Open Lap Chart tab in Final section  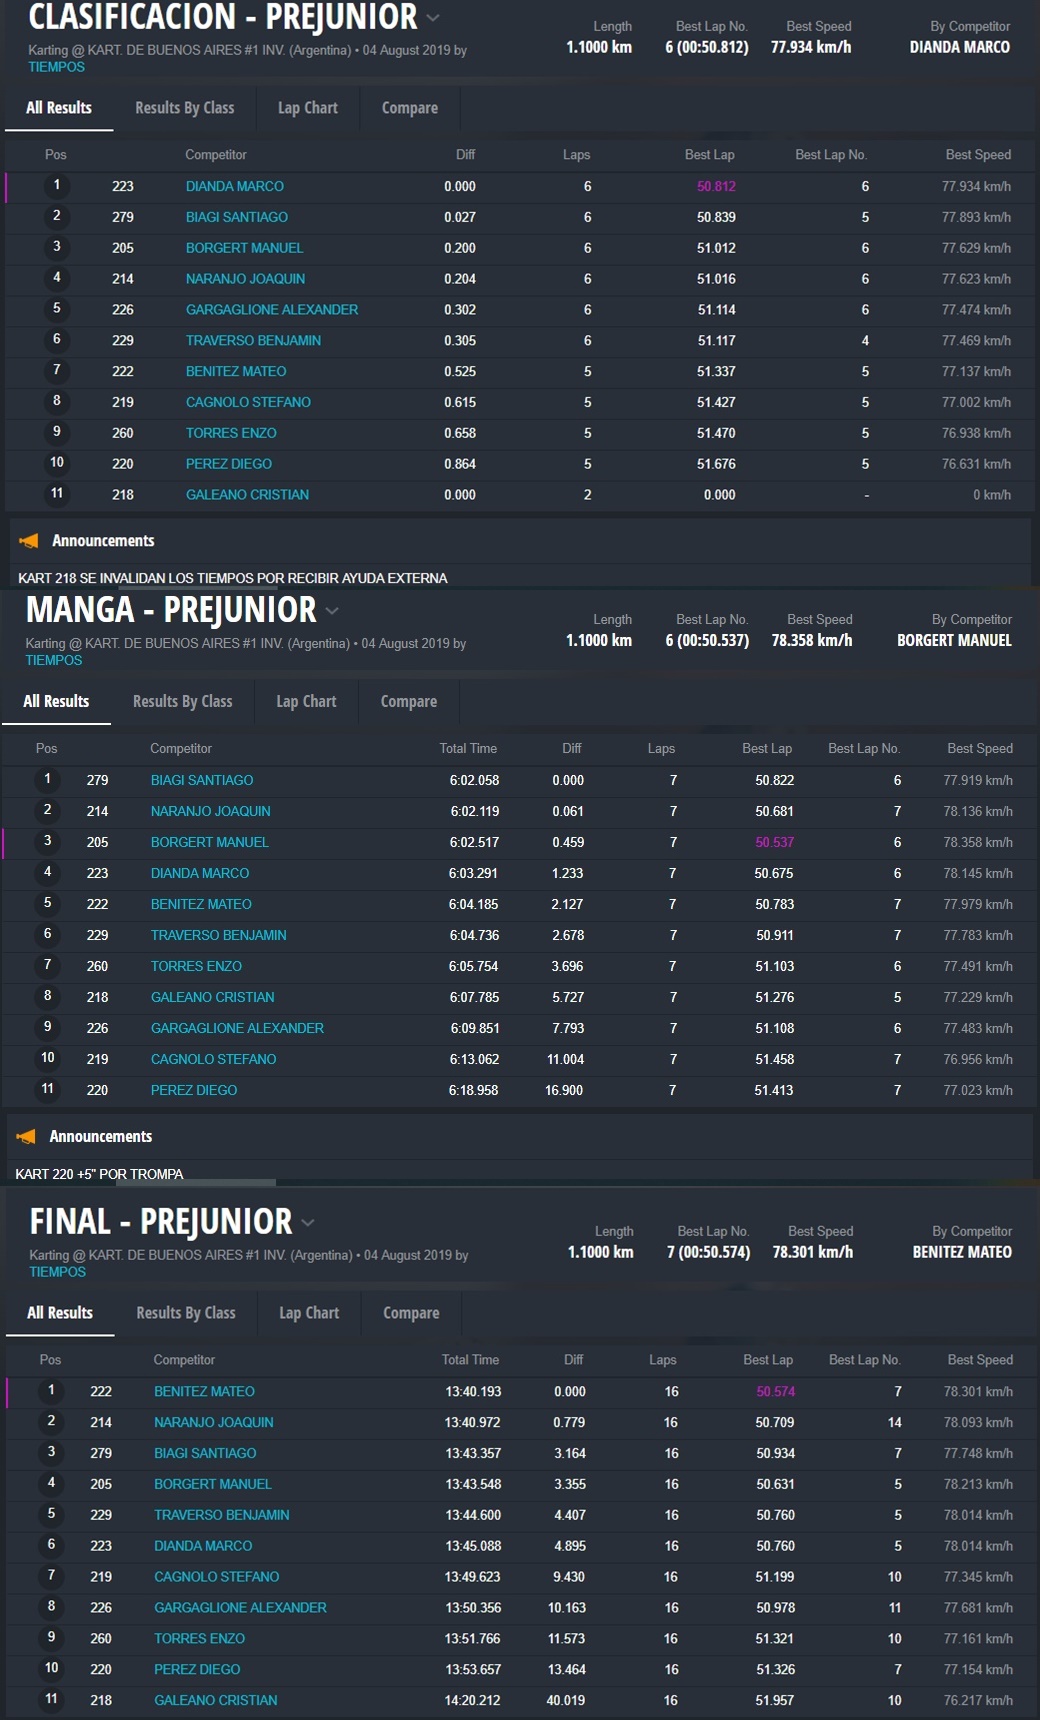tap(309, 1313)
